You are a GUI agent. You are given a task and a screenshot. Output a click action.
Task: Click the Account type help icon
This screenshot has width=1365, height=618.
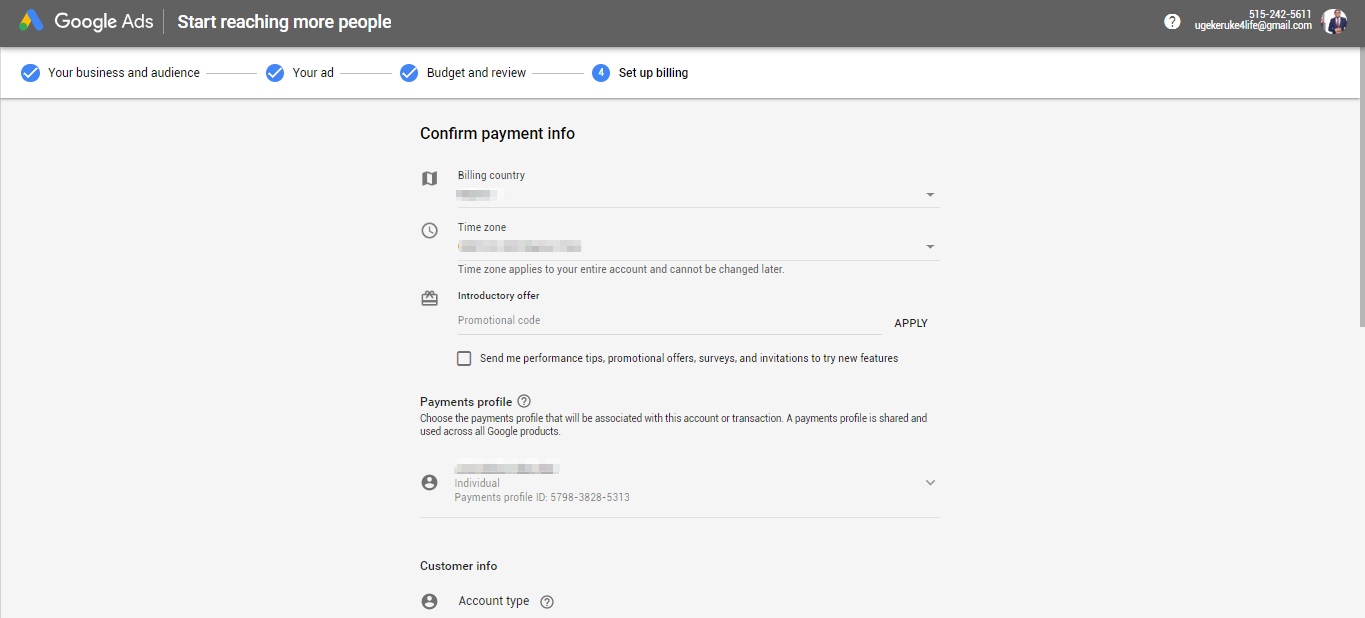[x=547, y=602]
